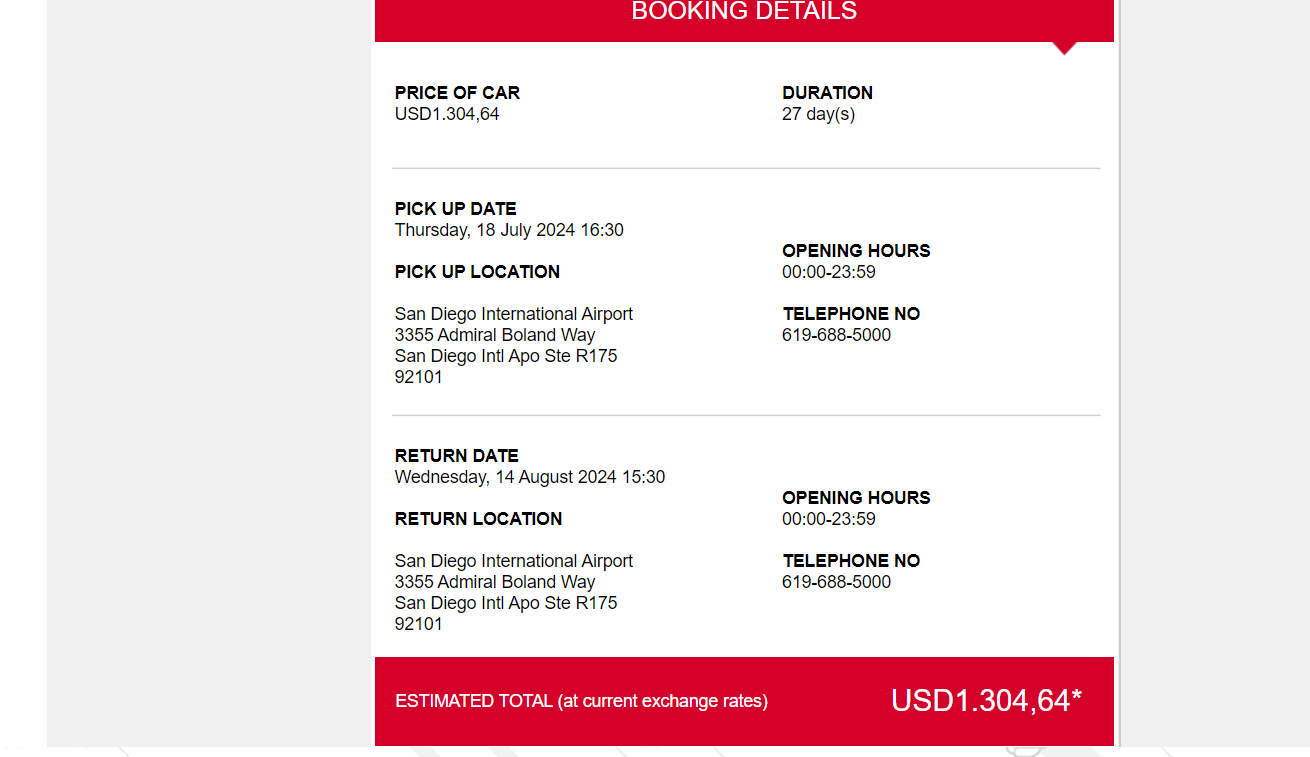Viewport: 1310px width, 757px height.
Task: Click the pick-up 3355 Admiral Boland Way line
Action: tap(495, 335)
